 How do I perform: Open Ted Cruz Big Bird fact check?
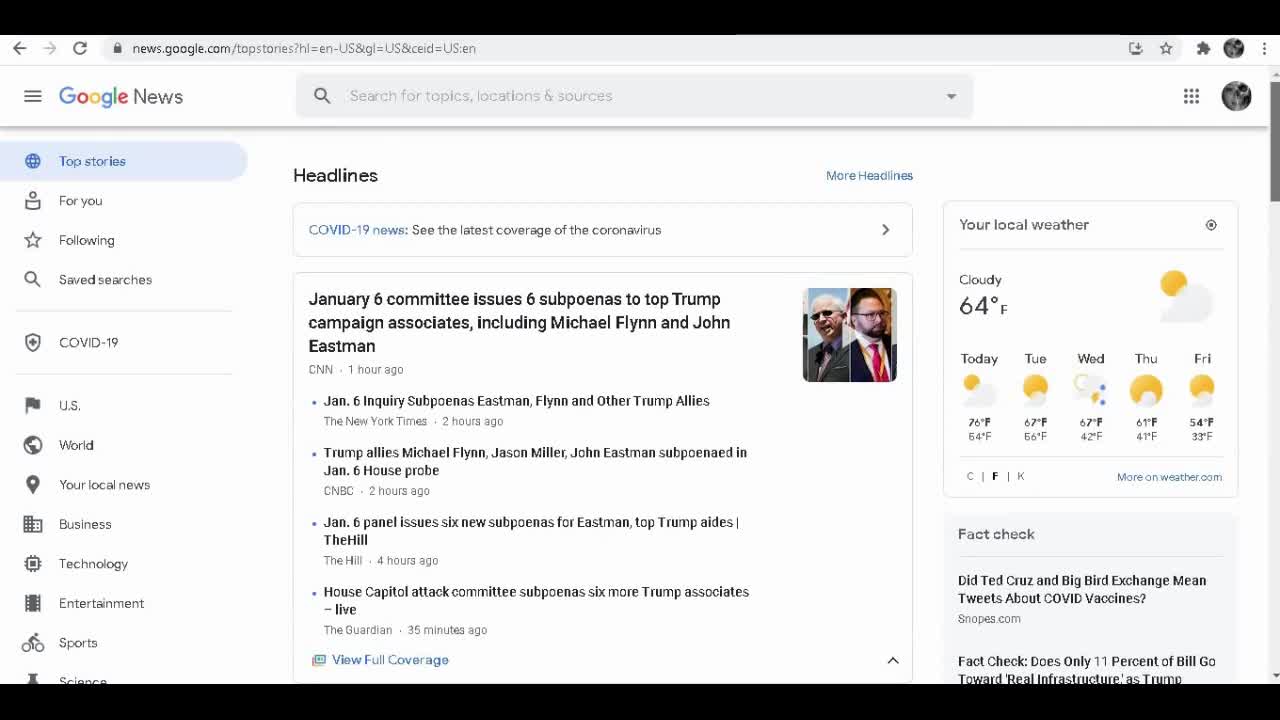tap(1082, 589)
